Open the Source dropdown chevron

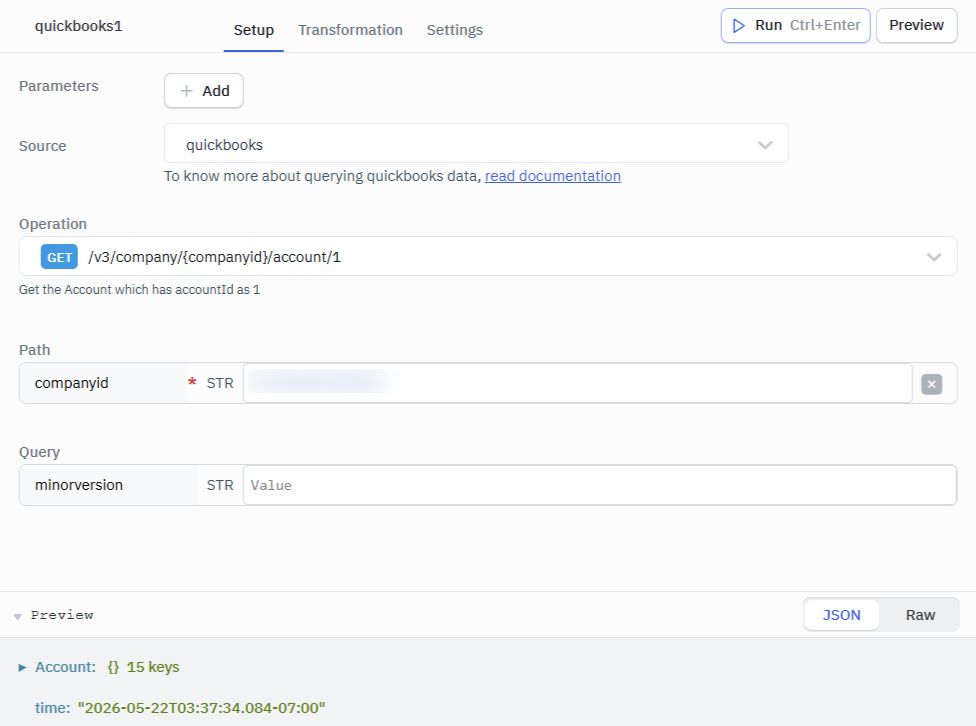[x=765, y=144]
